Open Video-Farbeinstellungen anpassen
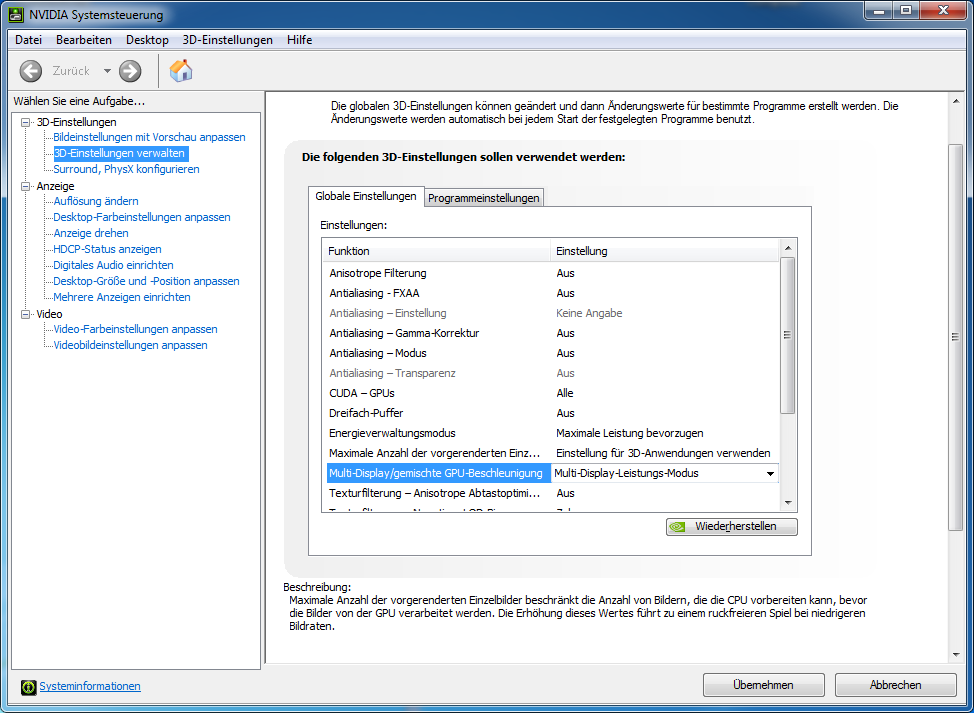974x713 pixels. pos(135,329)
